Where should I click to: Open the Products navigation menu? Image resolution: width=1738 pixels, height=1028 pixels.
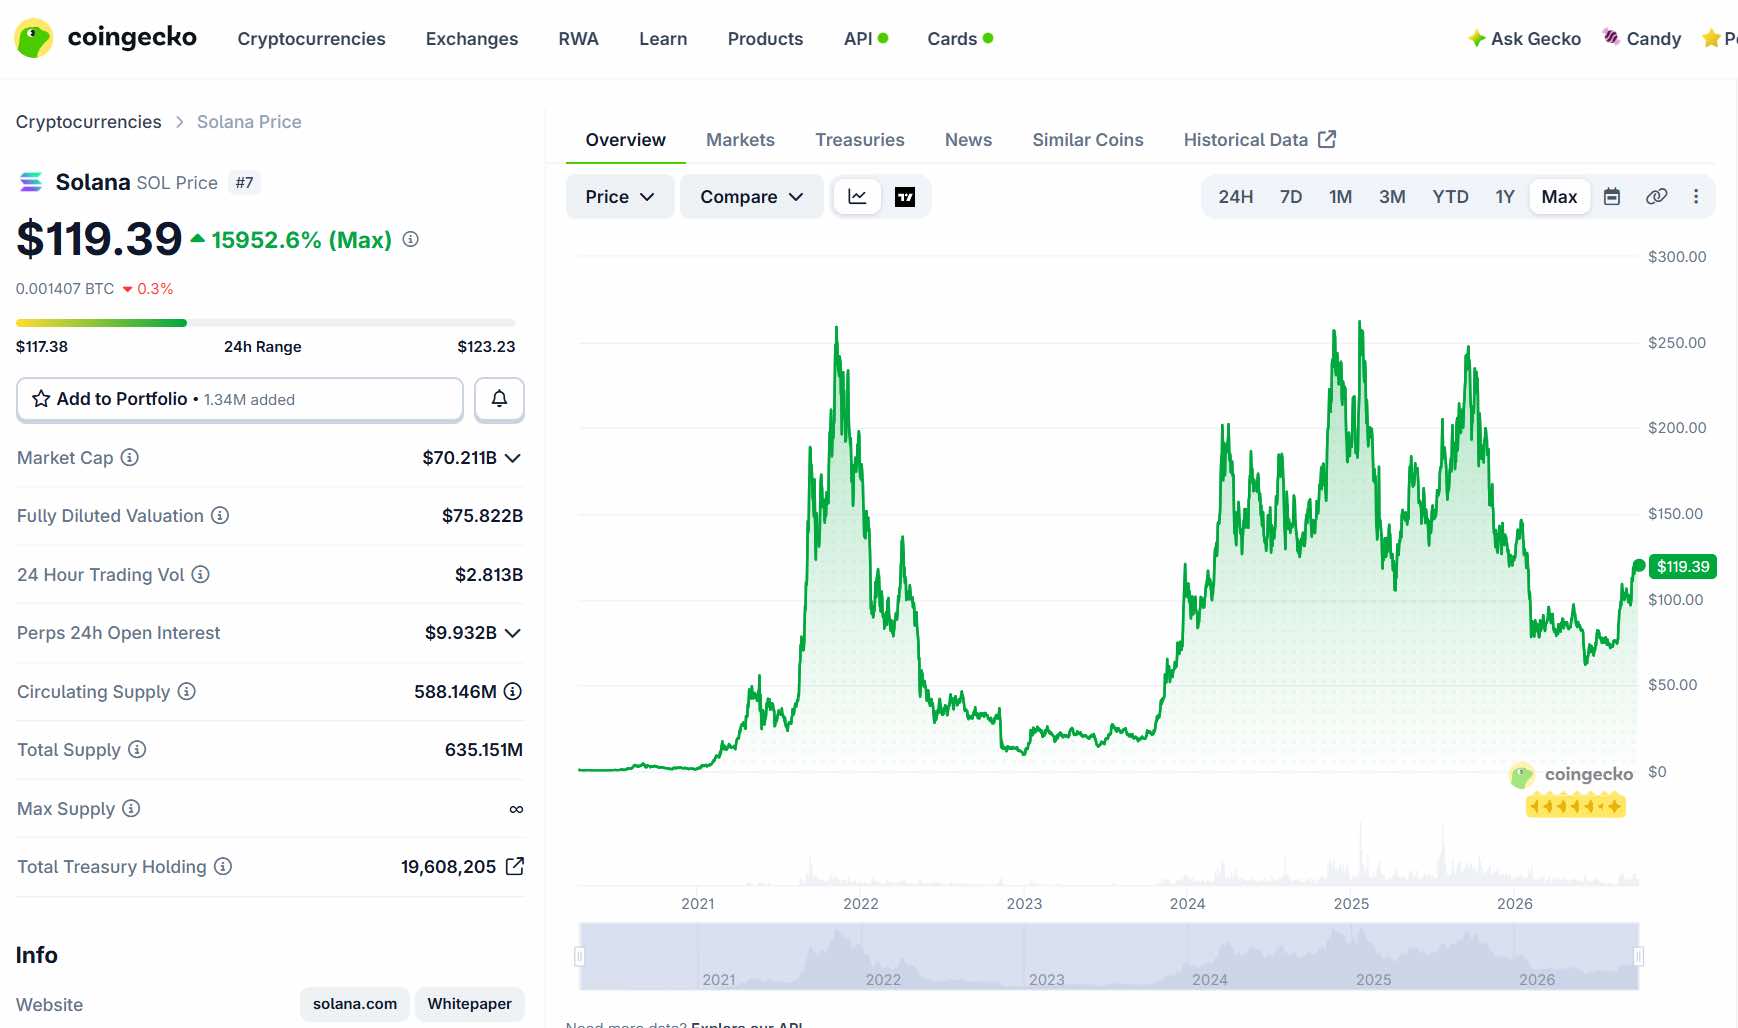765,39
